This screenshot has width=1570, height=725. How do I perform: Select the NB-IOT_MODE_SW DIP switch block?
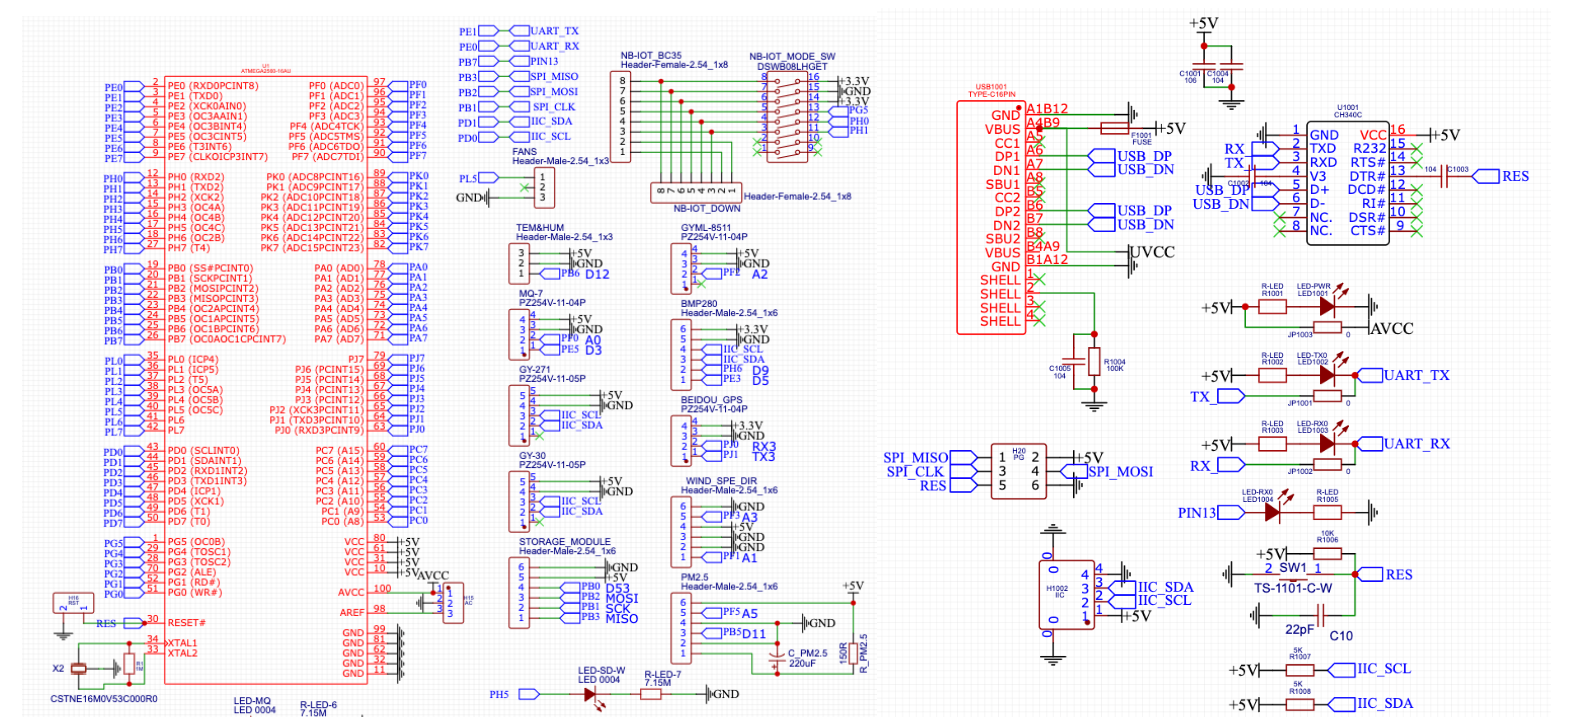coord(786,117)
